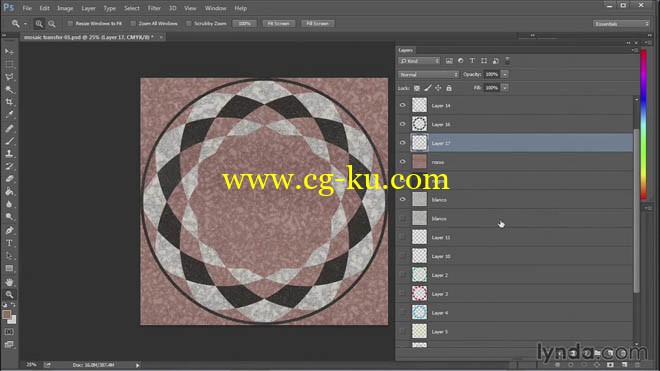The image size is (660, 371).
Task: Click Quick Mask mode icon
Action: point(9,332)
